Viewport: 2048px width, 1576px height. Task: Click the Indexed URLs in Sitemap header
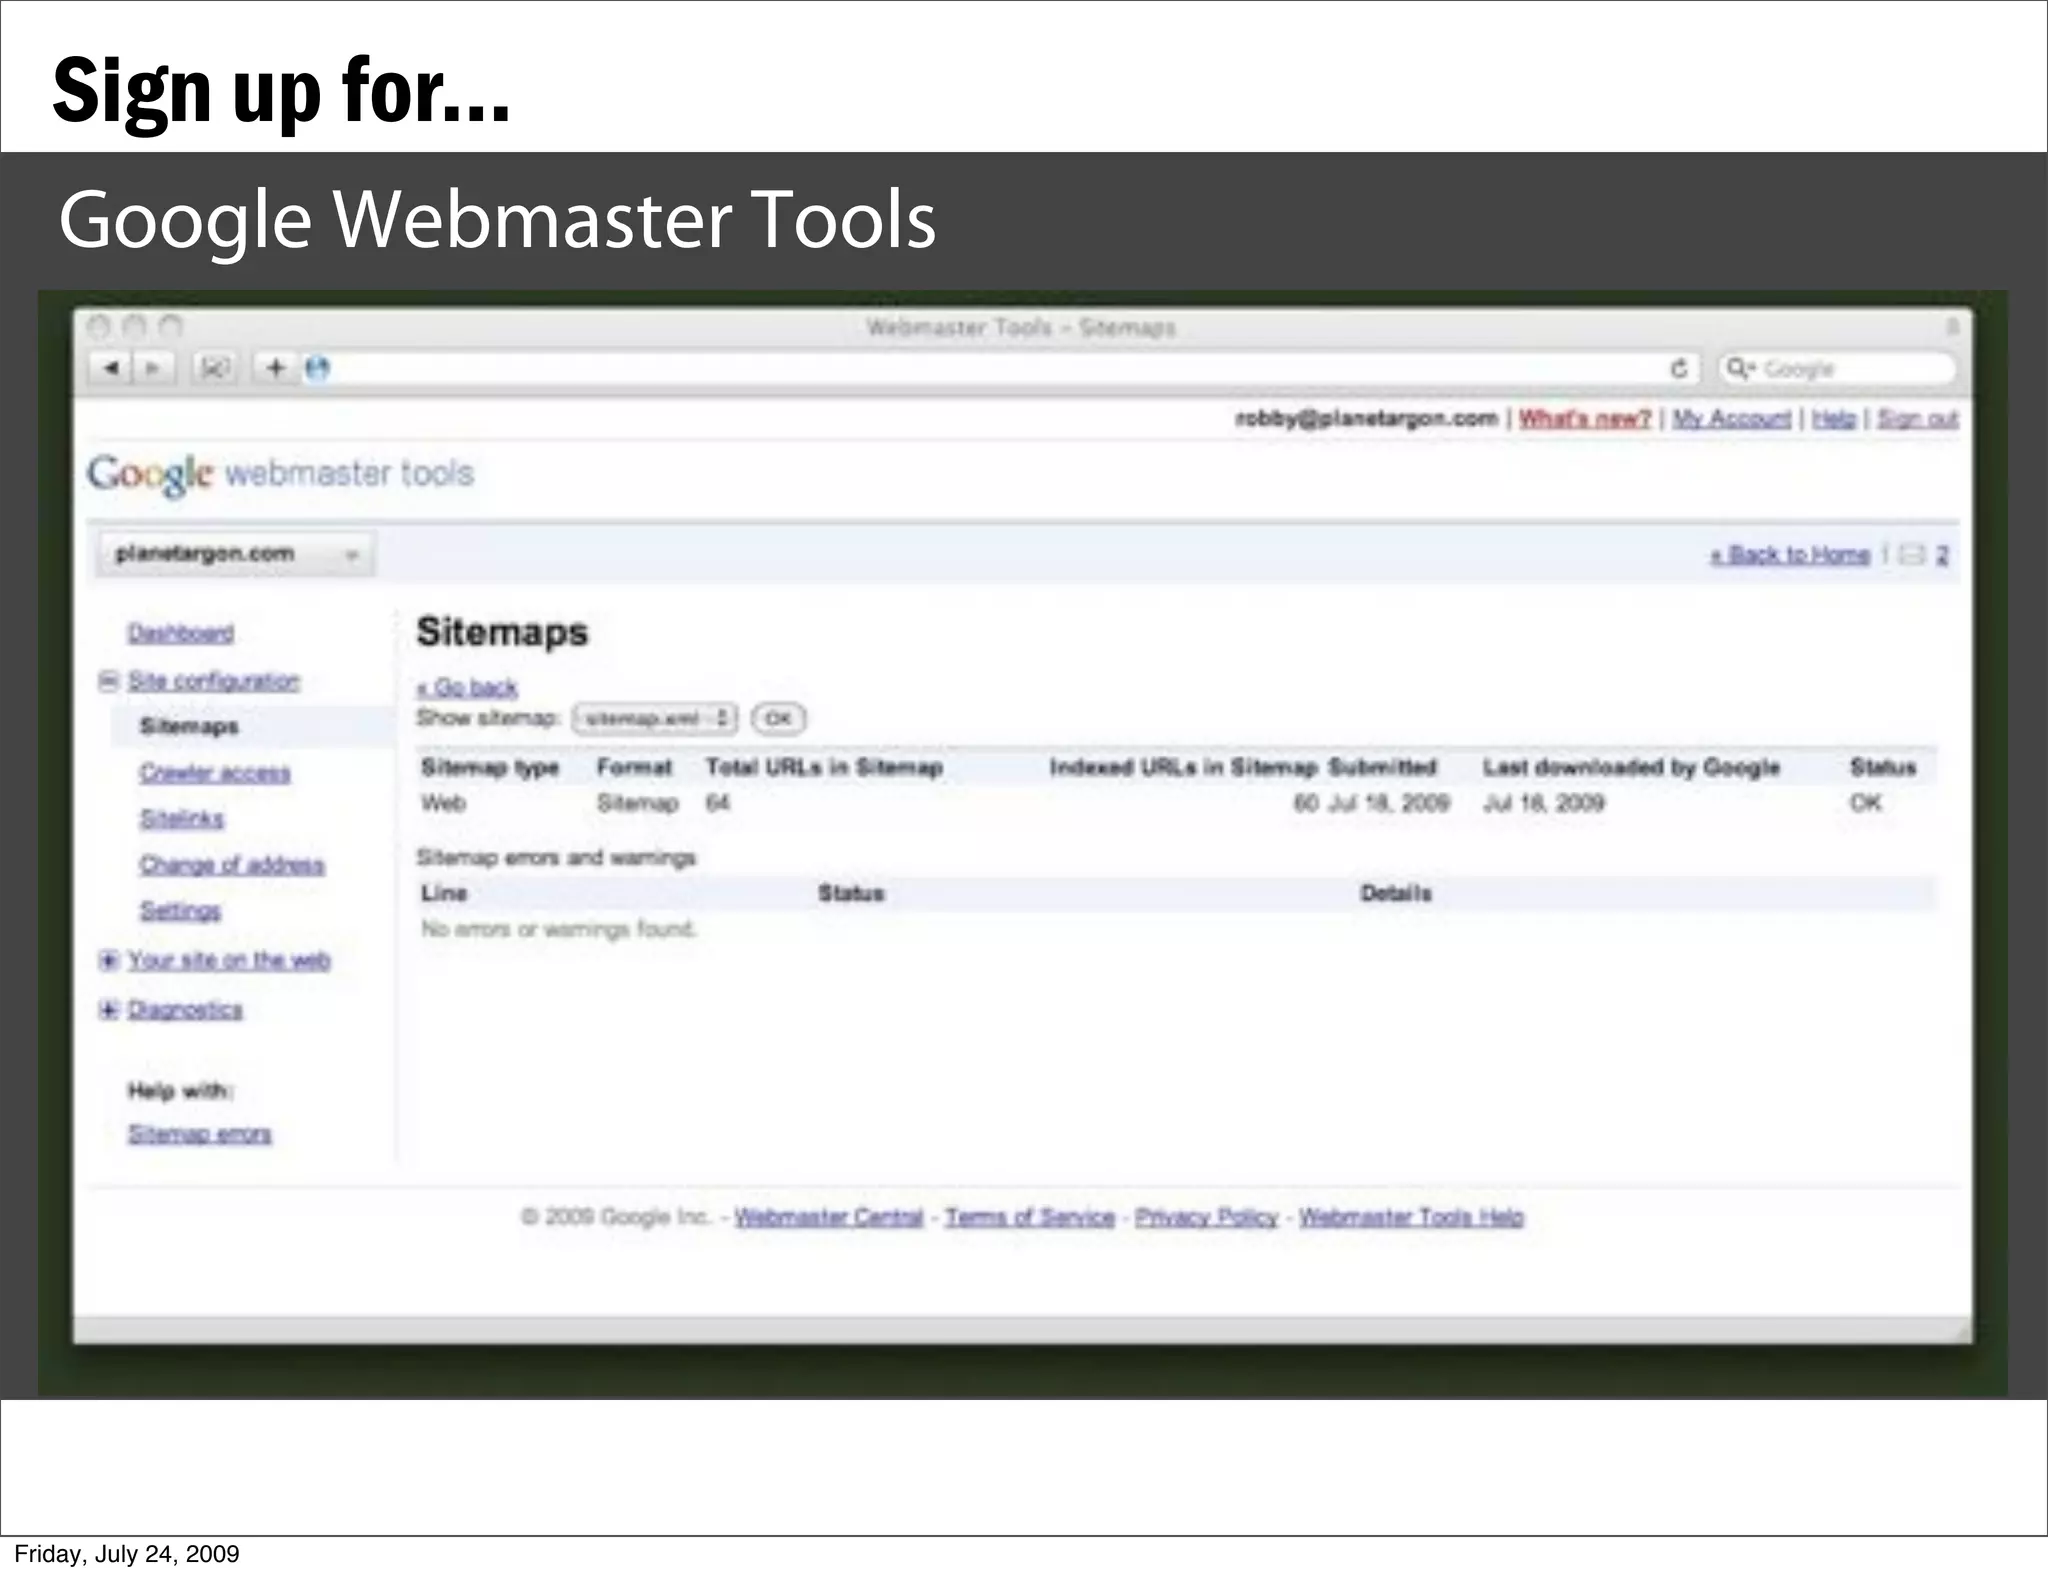tap(1184, 767)
